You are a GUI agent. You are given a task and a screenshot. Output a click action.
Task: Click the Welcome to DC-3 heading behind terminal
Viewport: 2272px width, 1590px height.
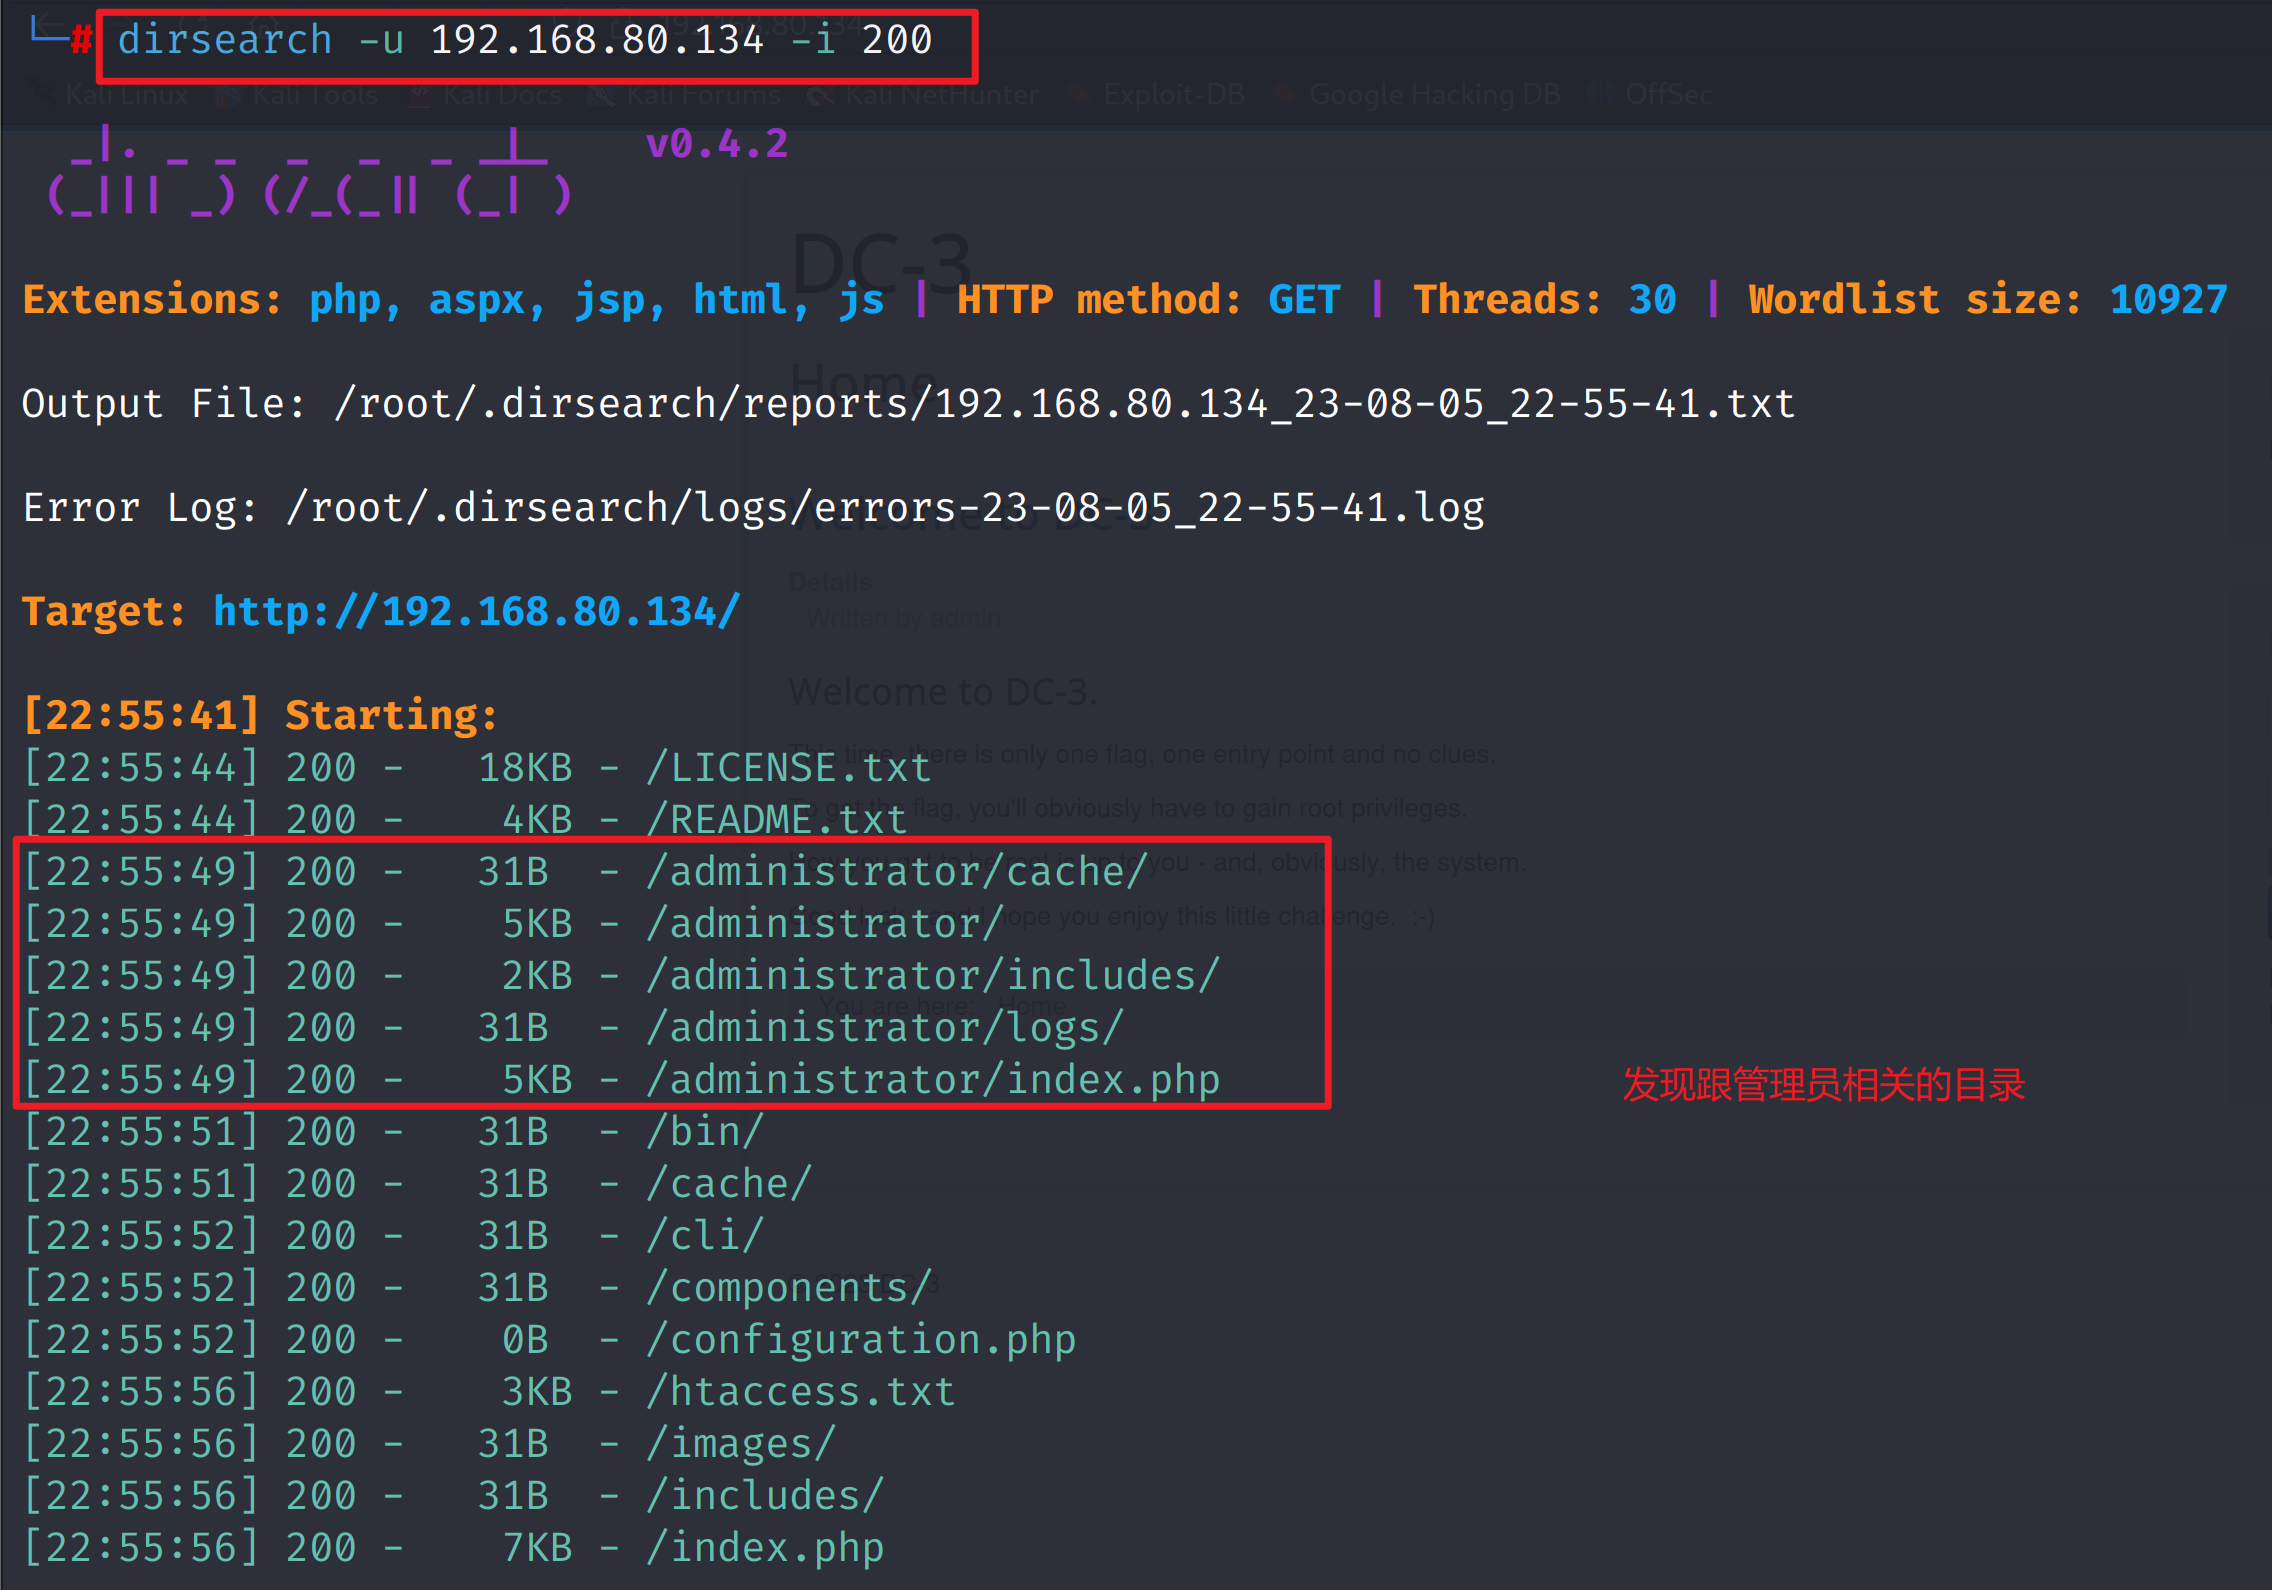click(942, 692)
